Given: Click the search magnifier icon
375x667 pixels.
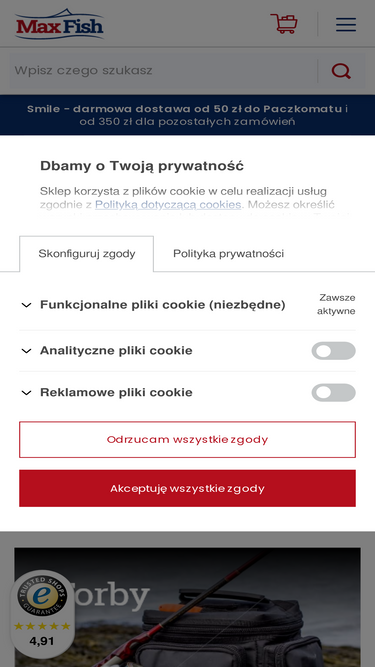Looking at the screenshot, I should [x=341, y=71].
